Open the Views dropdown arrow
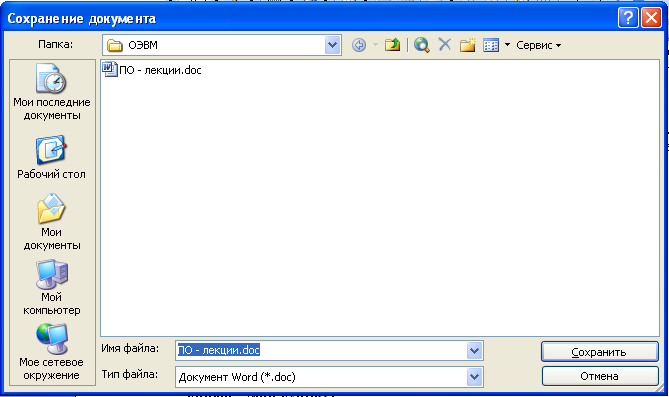 pos(507,44)
